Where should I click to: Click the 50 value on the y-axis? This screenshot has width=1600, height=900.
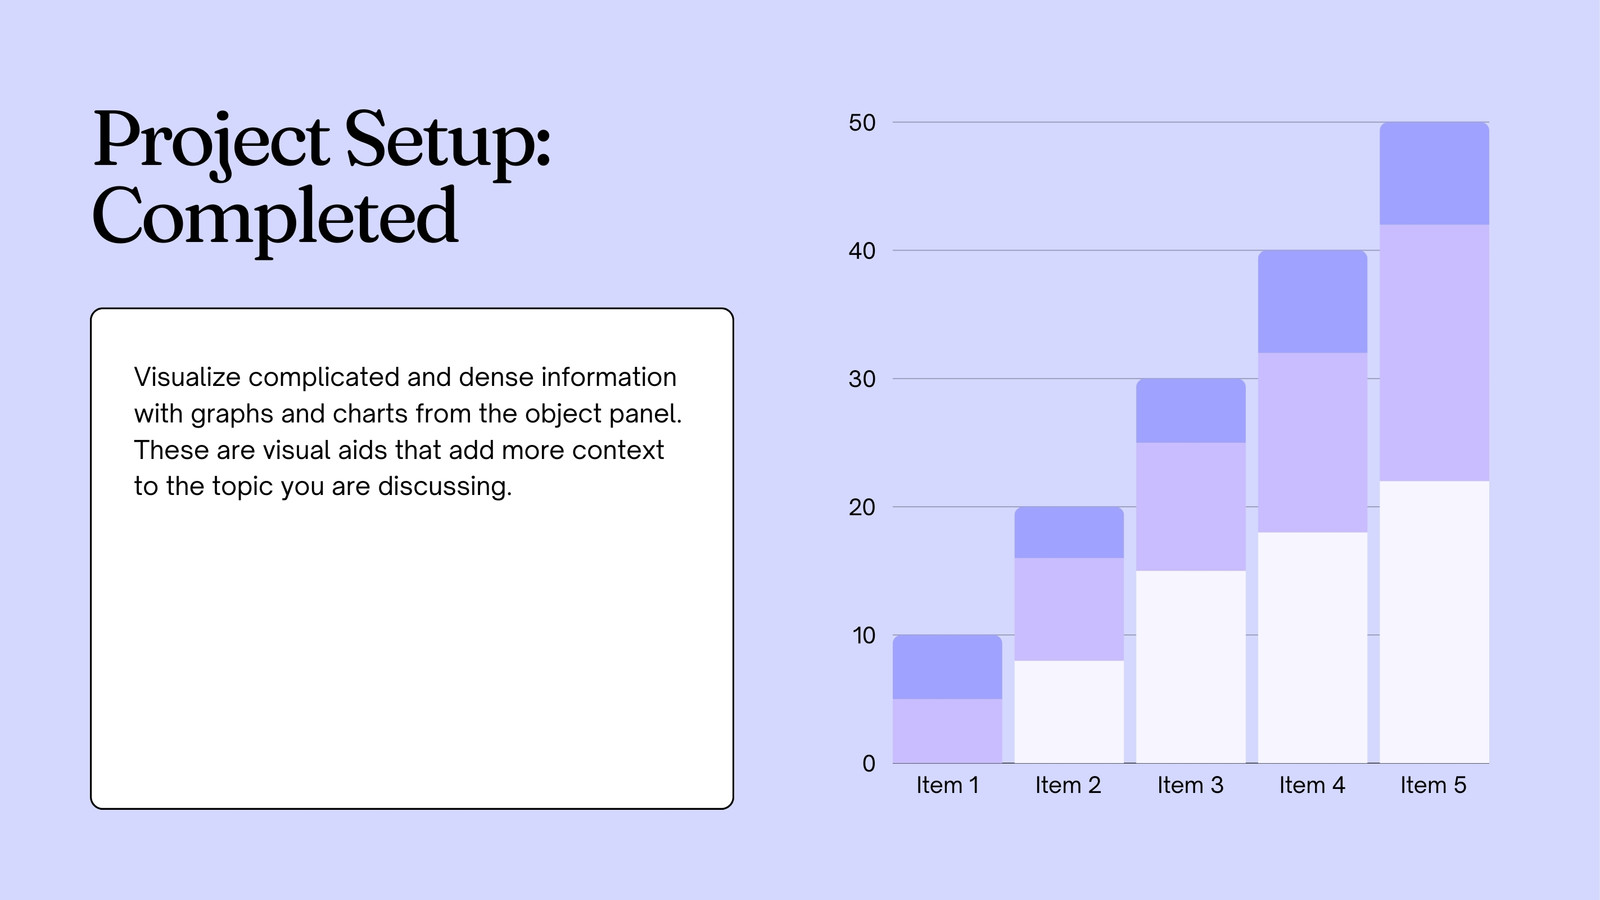tap(862, 123)
